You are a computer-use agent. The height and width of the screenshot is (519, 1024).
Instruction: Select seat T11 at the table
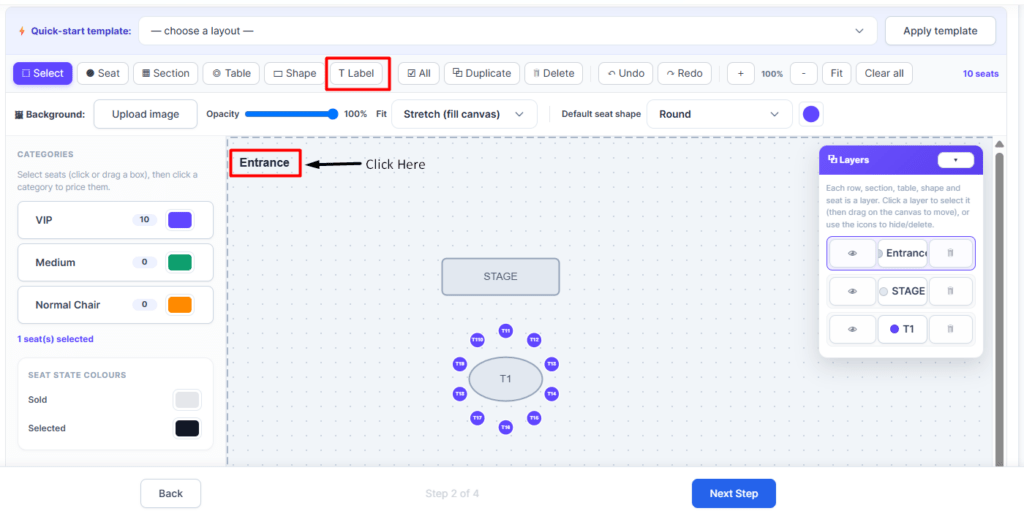[x=505, y=331]
